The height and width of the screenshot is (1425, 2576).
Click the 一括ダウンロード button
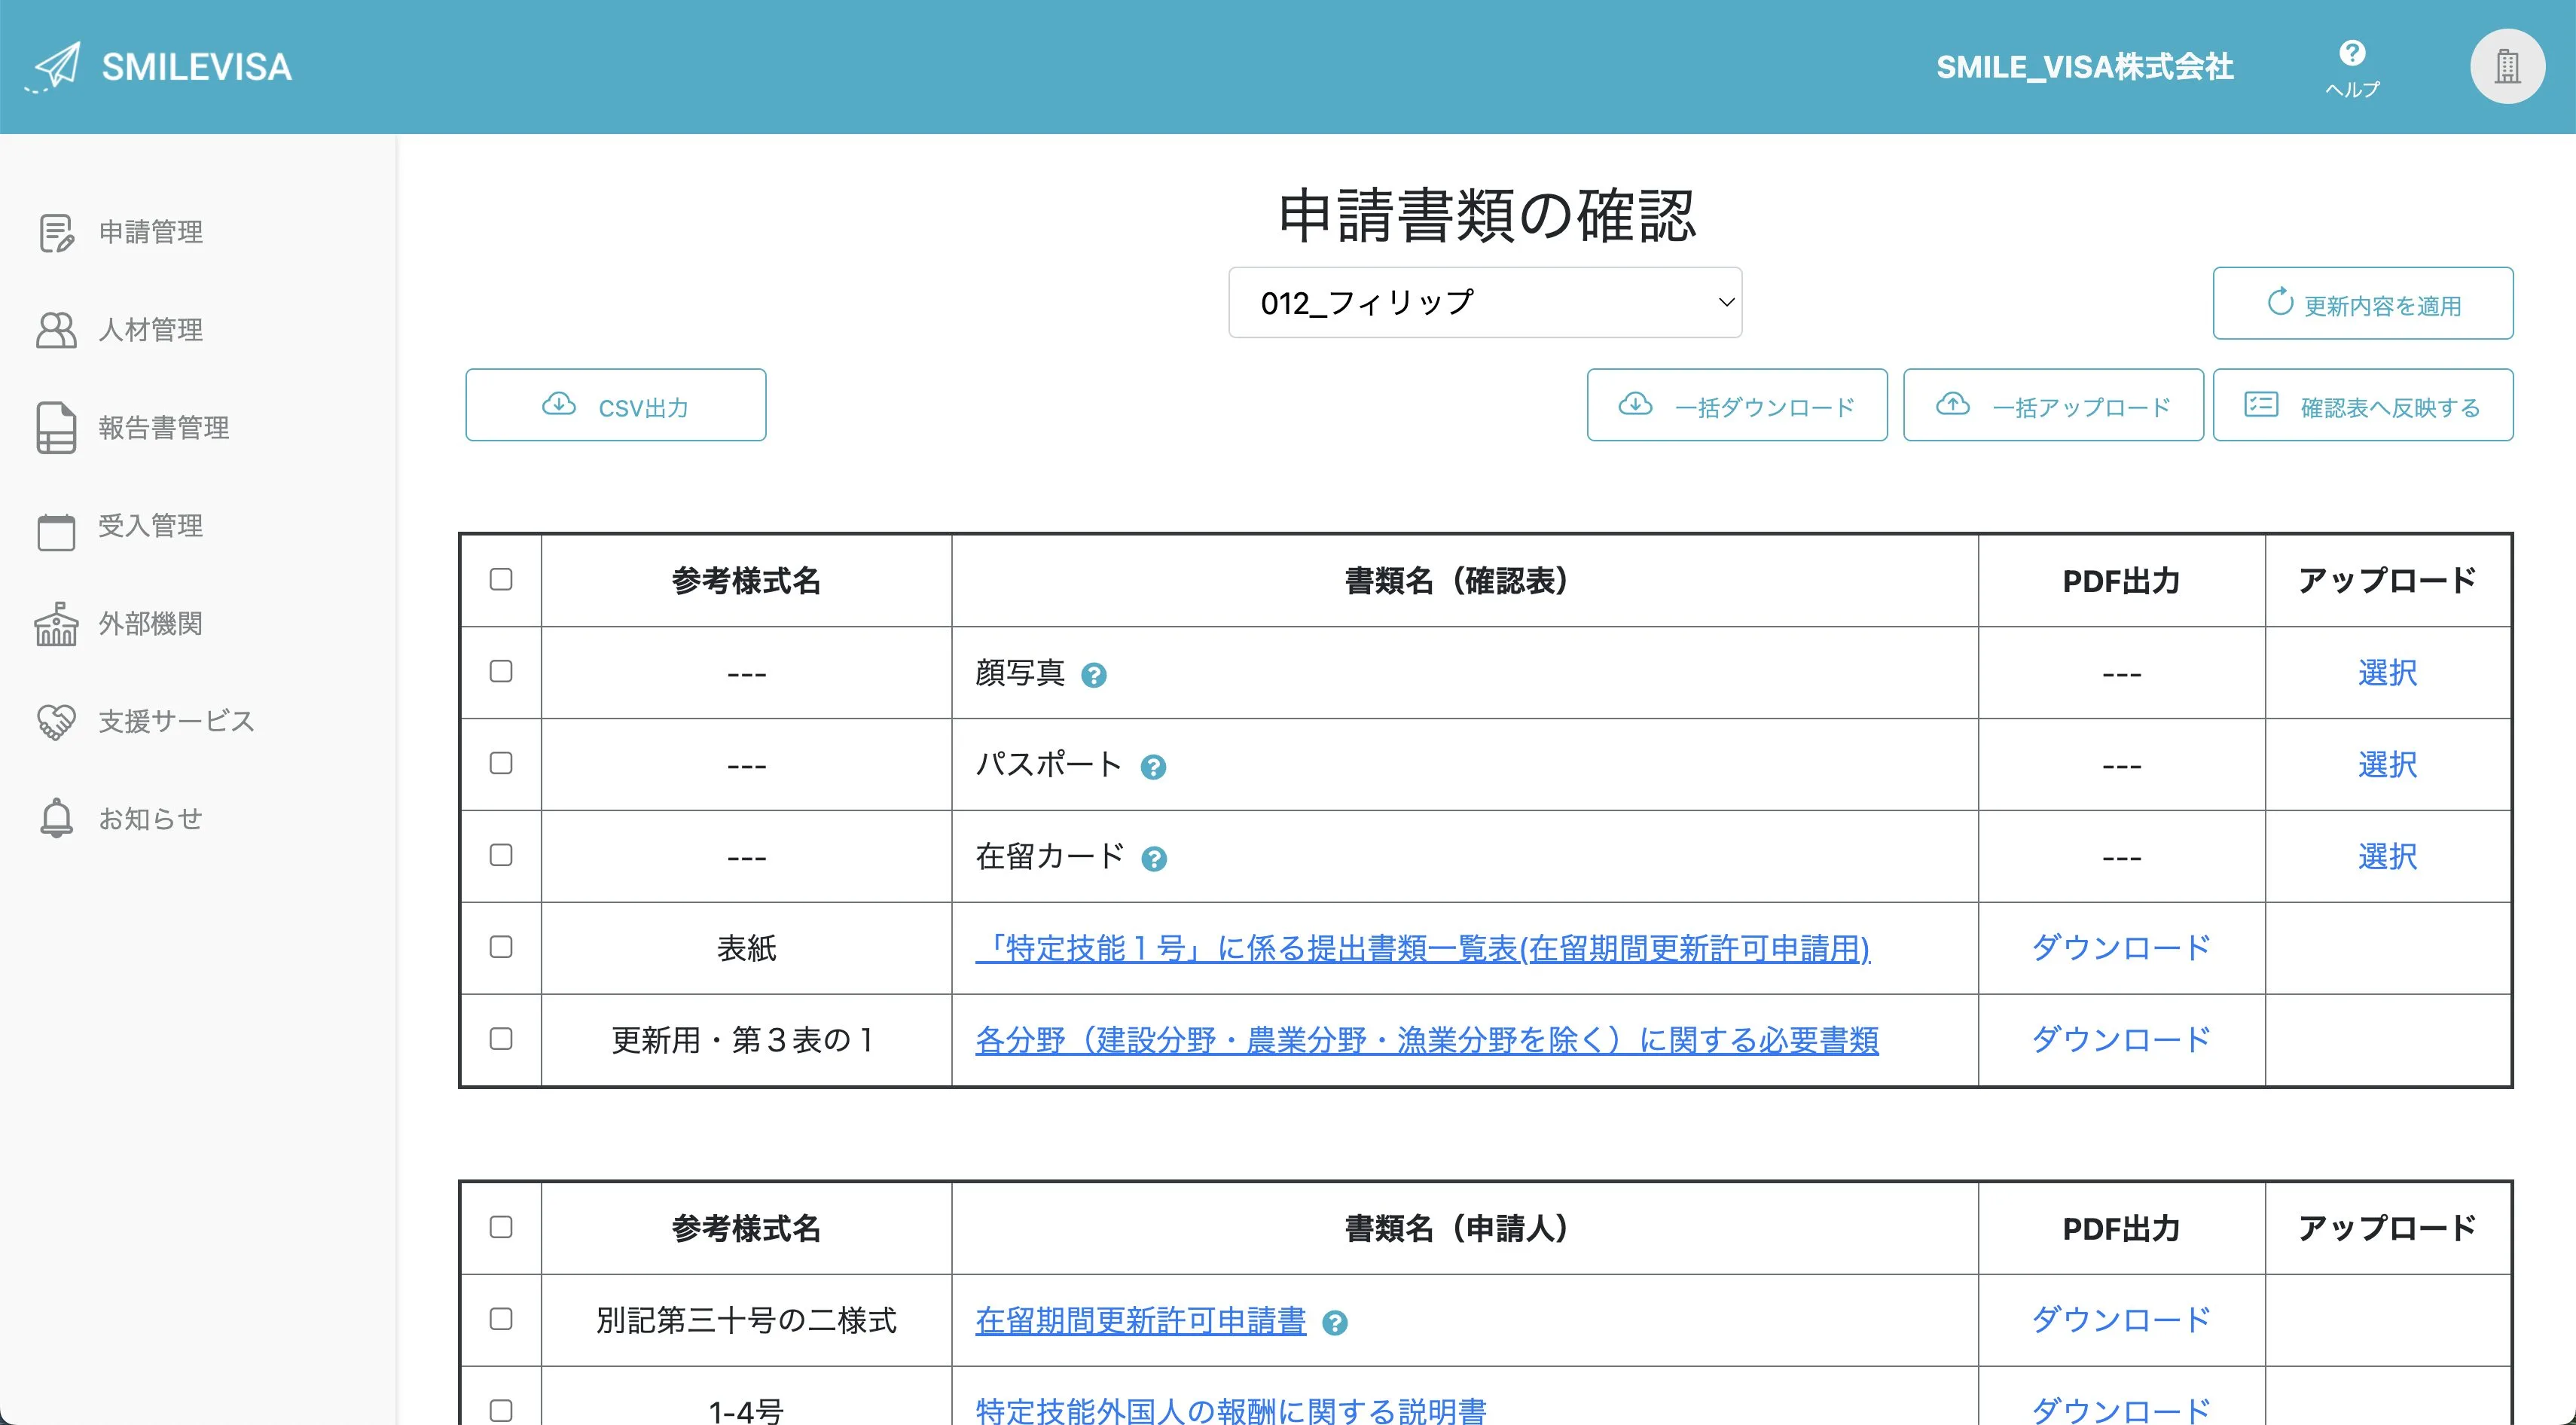coord(1737,405)
